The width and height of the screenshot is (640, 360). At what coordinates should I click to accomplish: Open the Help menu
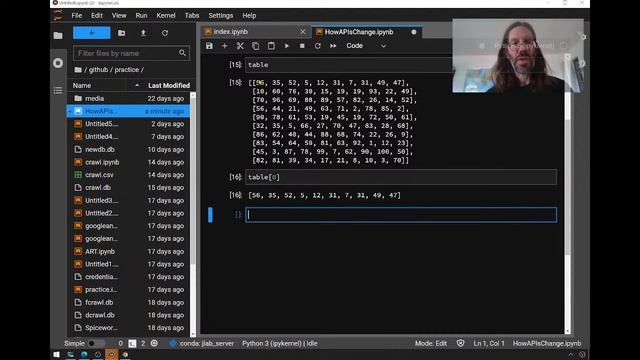coord(249,16)
